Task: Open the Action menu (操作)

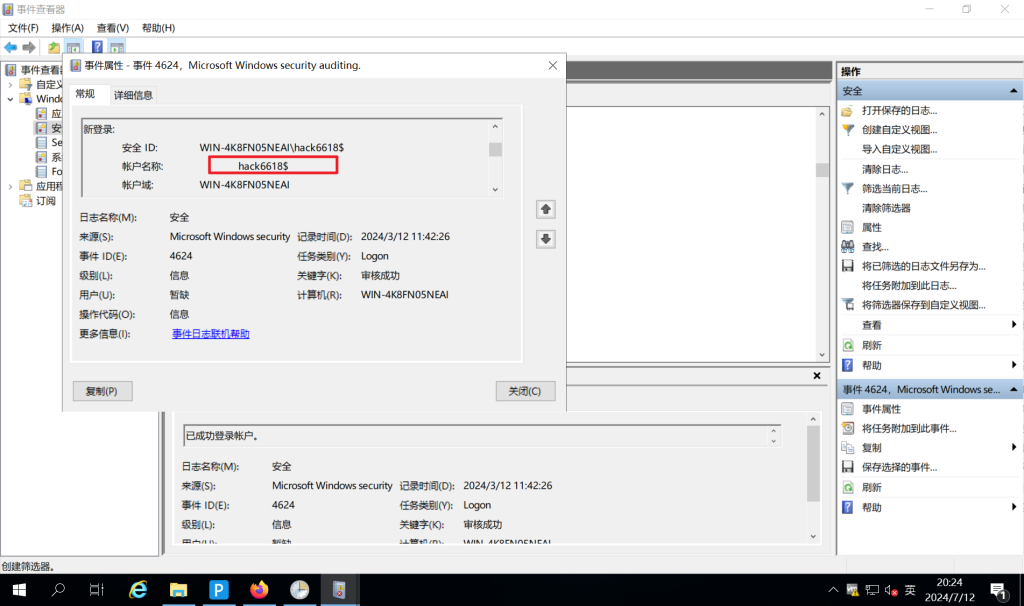Action: [67, 28]
